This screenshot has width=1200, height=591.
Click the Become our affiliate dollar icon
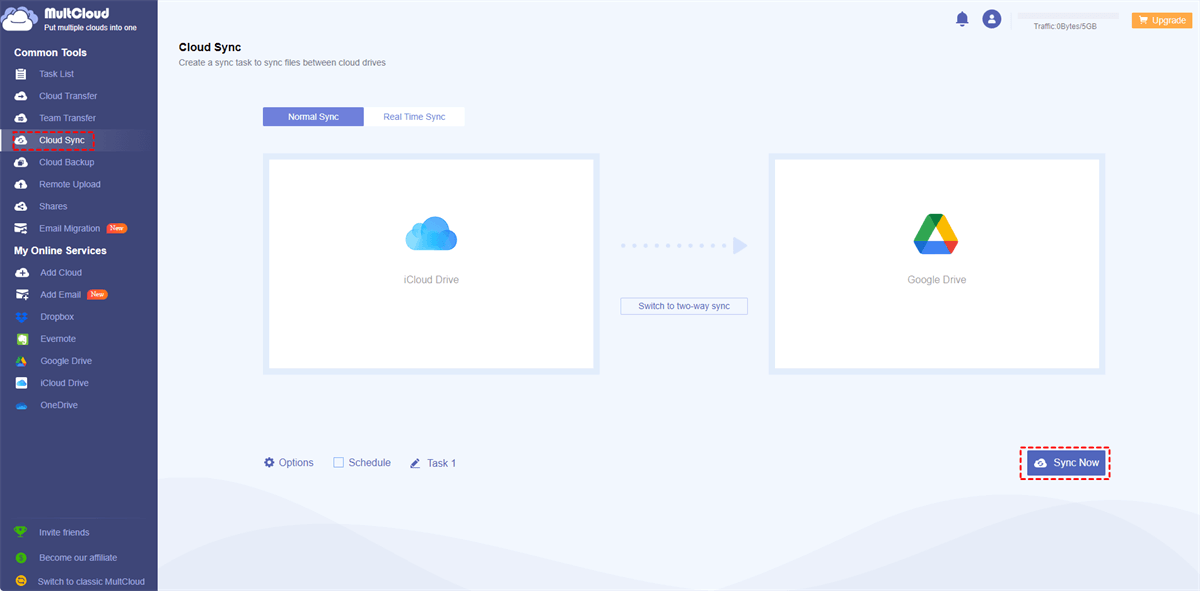pos(20,557)
